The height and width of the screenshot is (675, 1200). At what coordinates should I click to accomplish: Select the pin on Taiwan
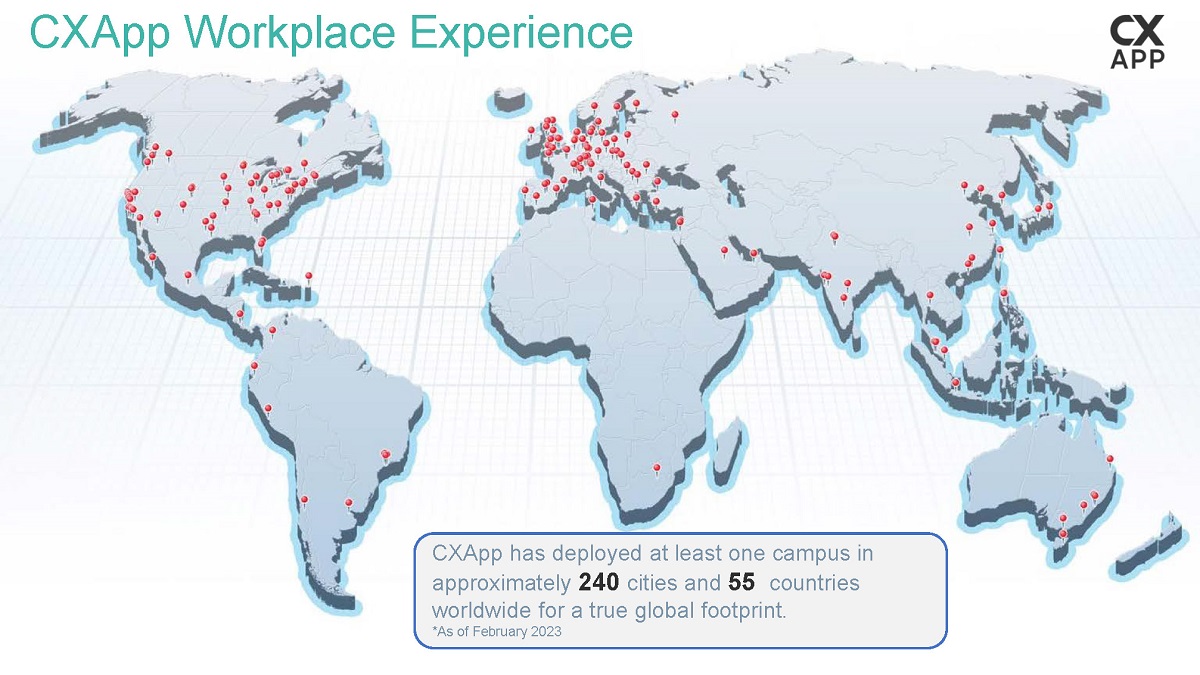(x=999, y=251)
